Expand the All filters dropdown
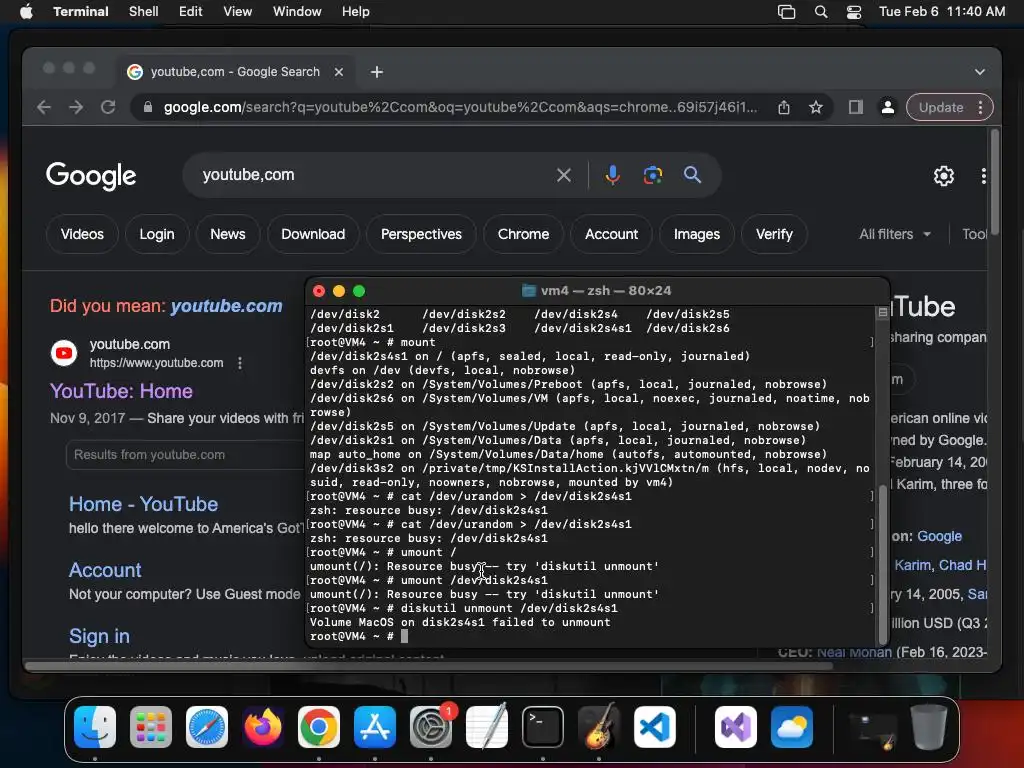Image resolution: width=1024 pixels, height=768 pixels. pyautogui.click(x=895, y=234)
